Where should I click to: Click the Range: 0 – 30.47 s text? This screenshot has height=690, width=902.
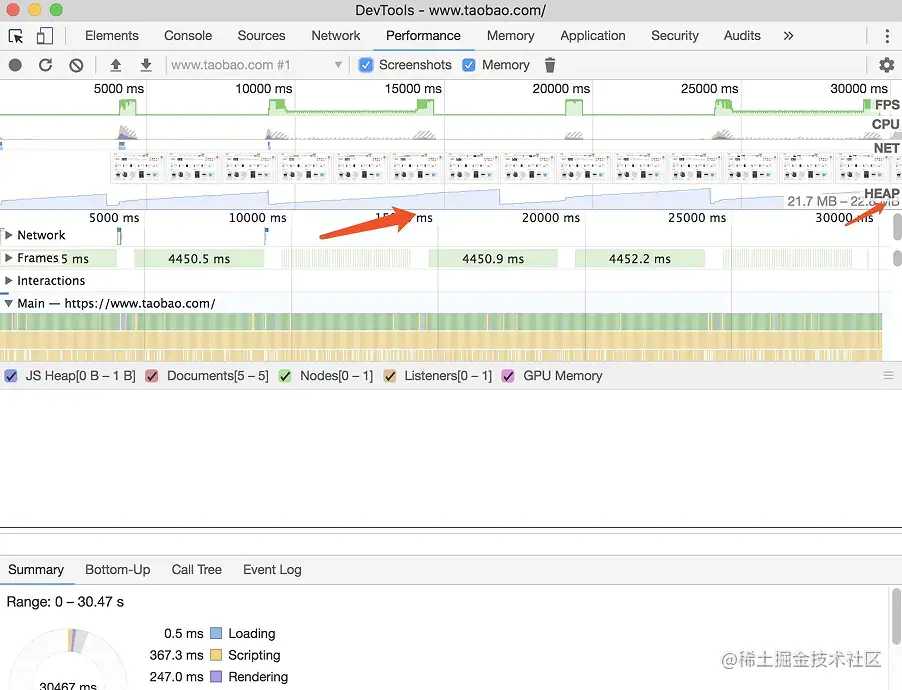click(x=65, y=602)
